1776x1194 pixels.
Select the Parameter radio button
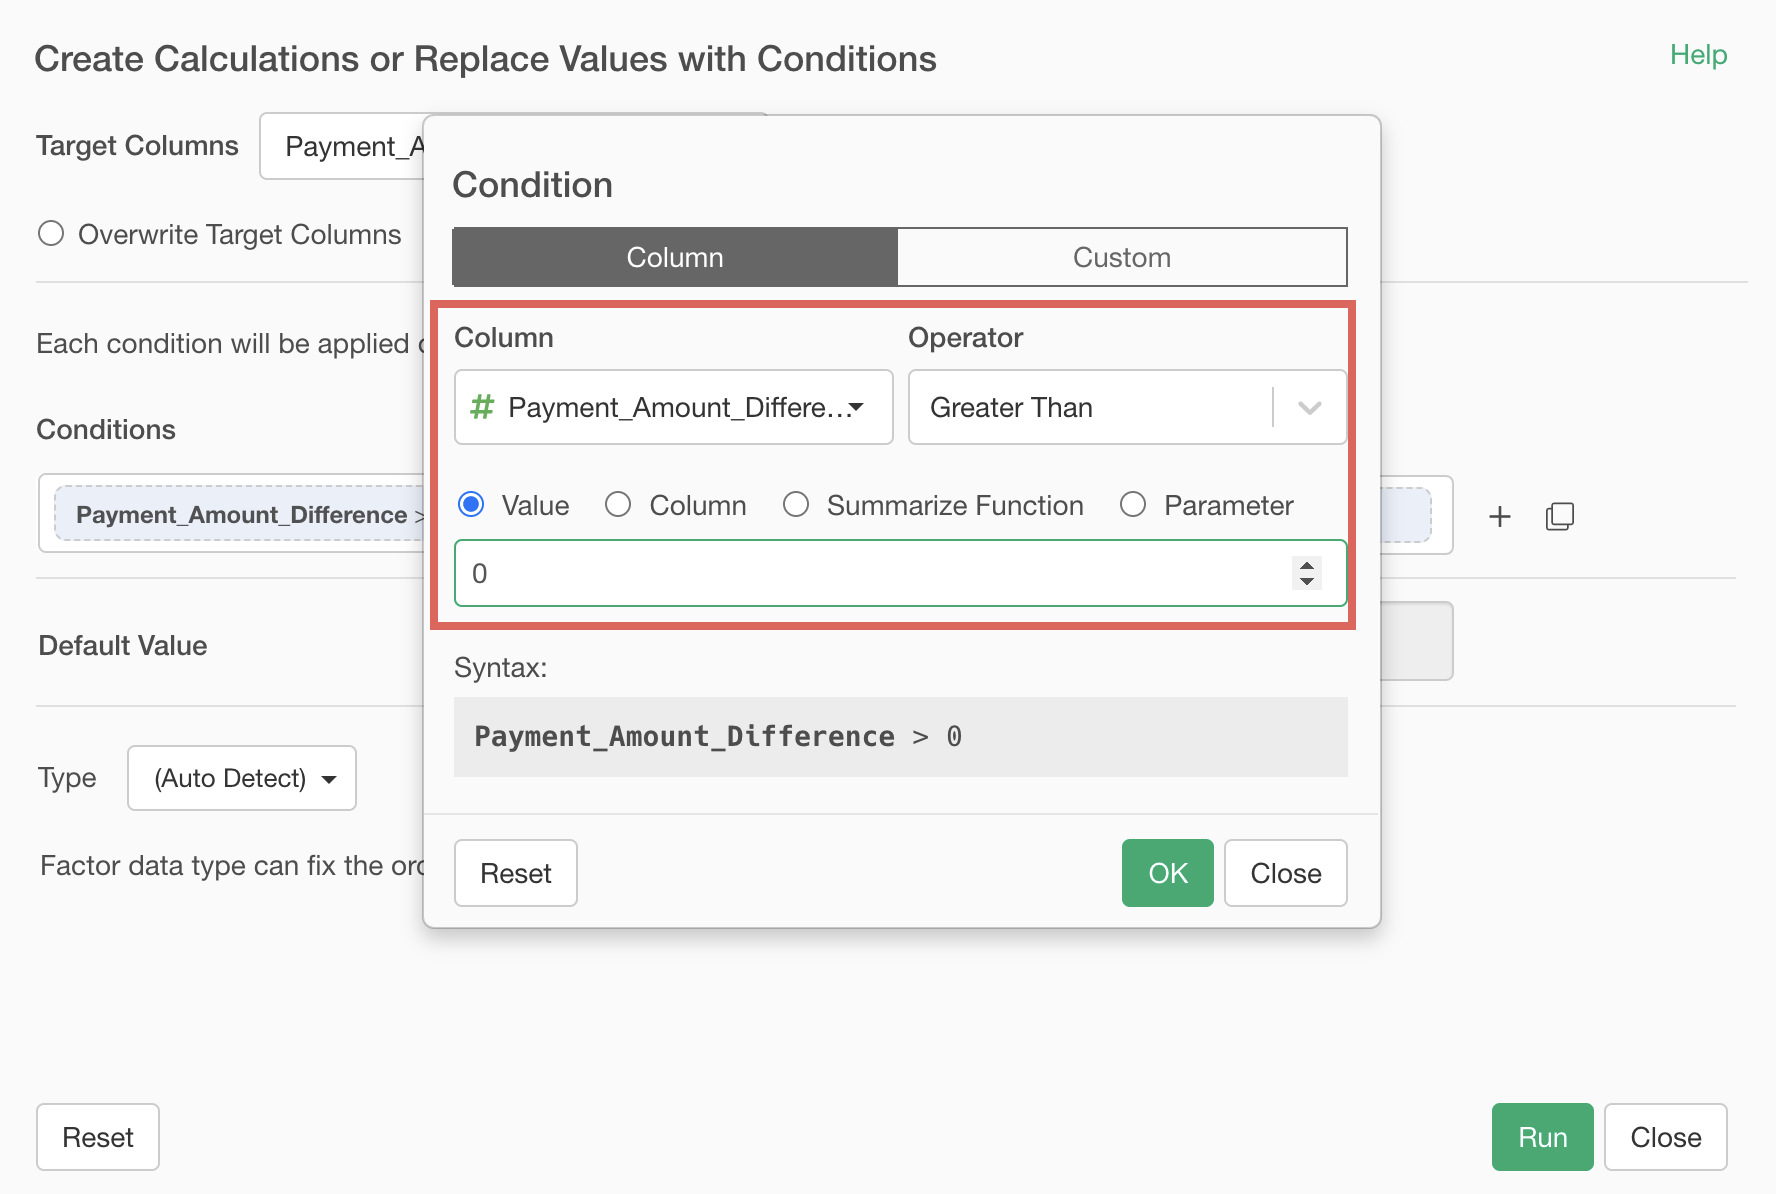(x=1133, y=505)
